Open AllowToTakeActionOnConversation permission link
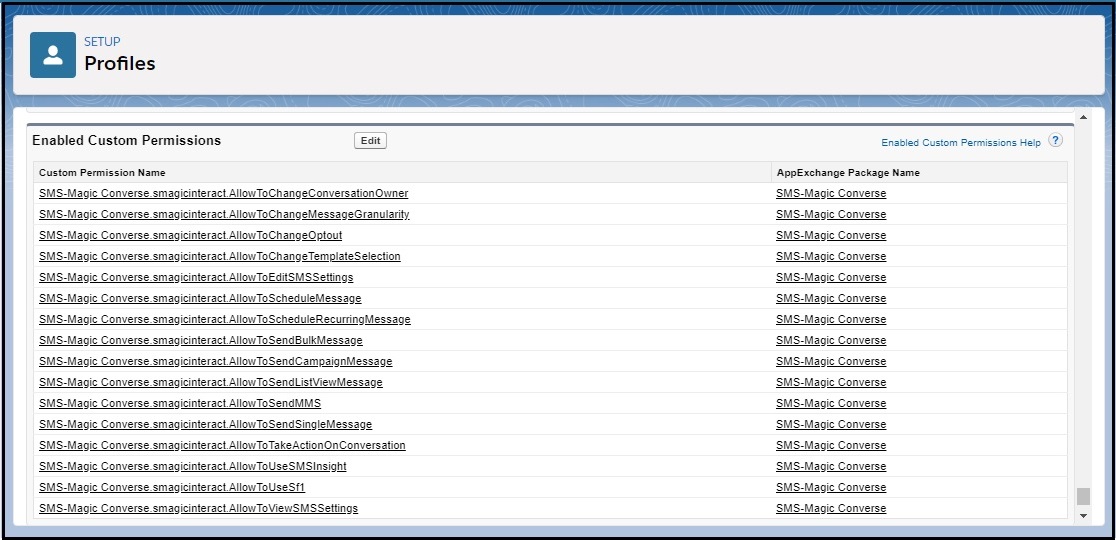 (x=222, y=445)
